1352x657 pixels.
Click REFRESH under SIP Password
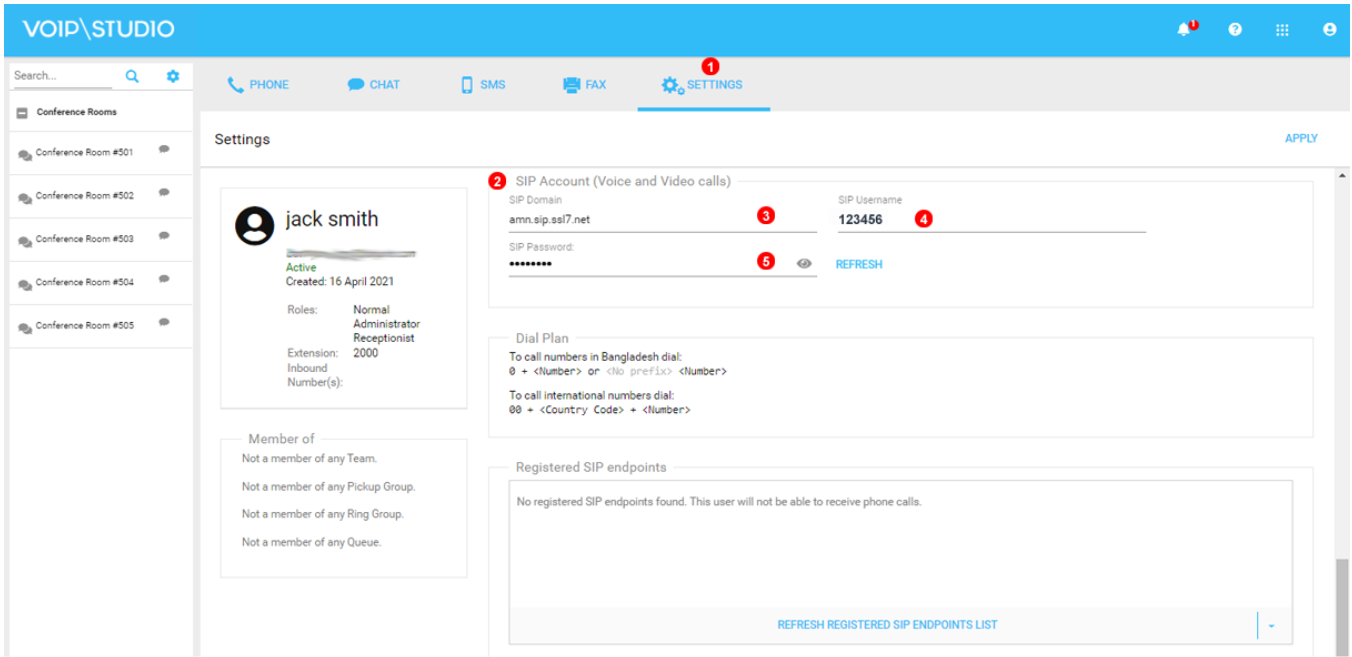coord(858,263)
